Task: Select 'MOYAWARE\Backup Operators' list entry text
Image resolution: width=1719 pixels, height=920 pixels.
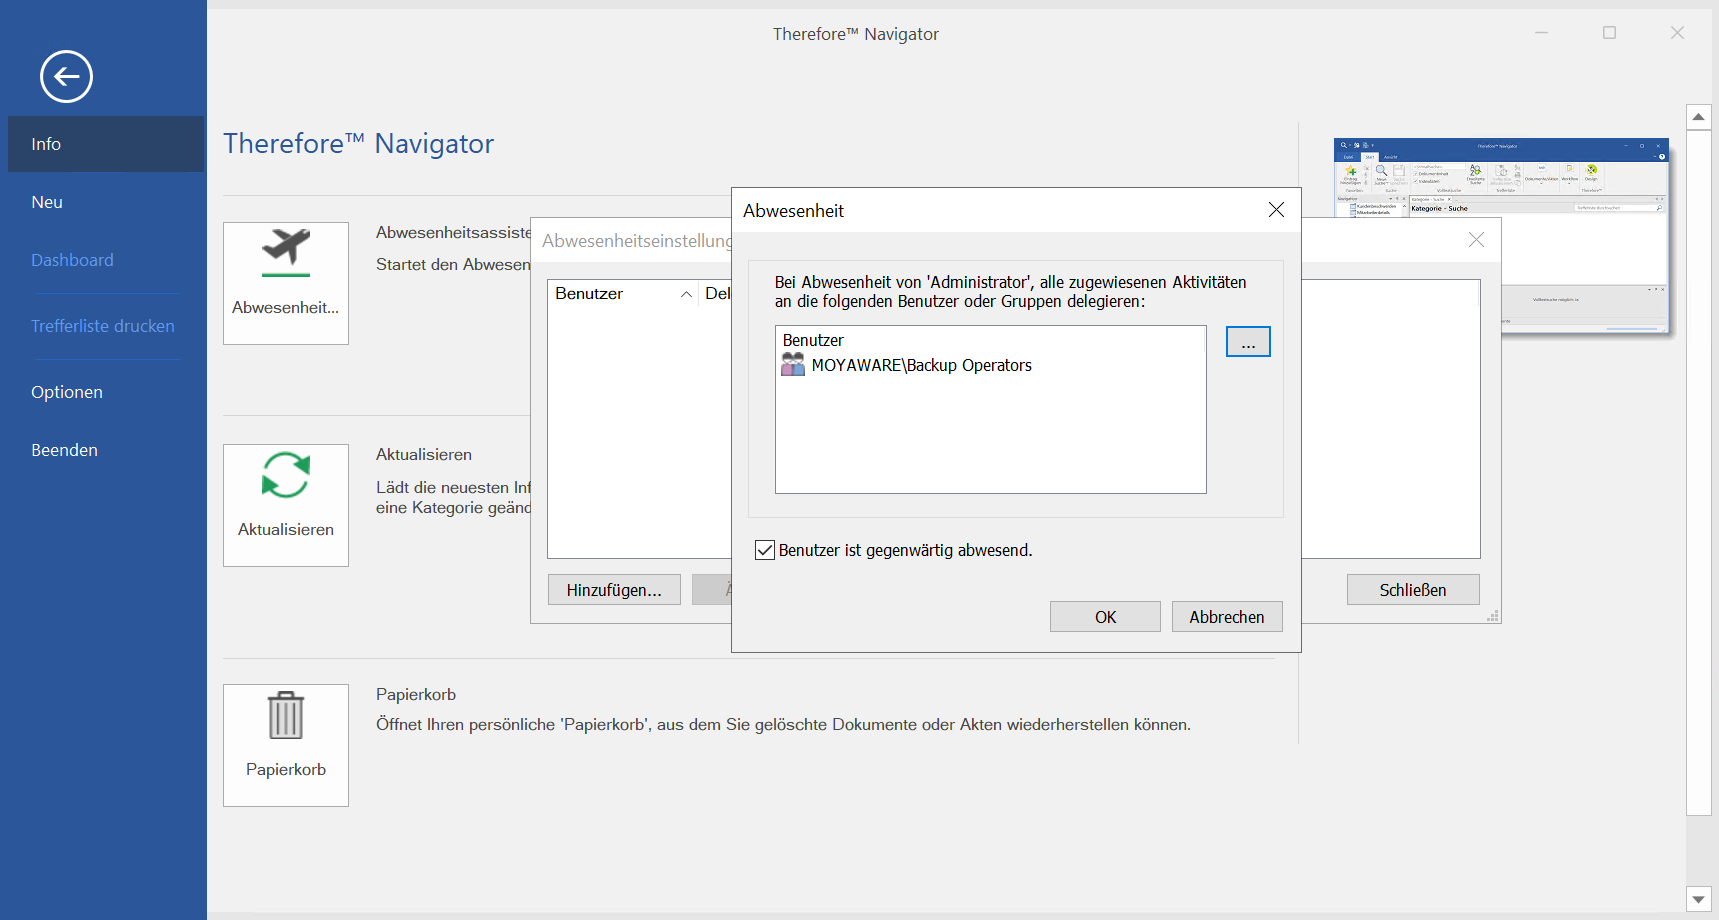Action: point(921,366)
